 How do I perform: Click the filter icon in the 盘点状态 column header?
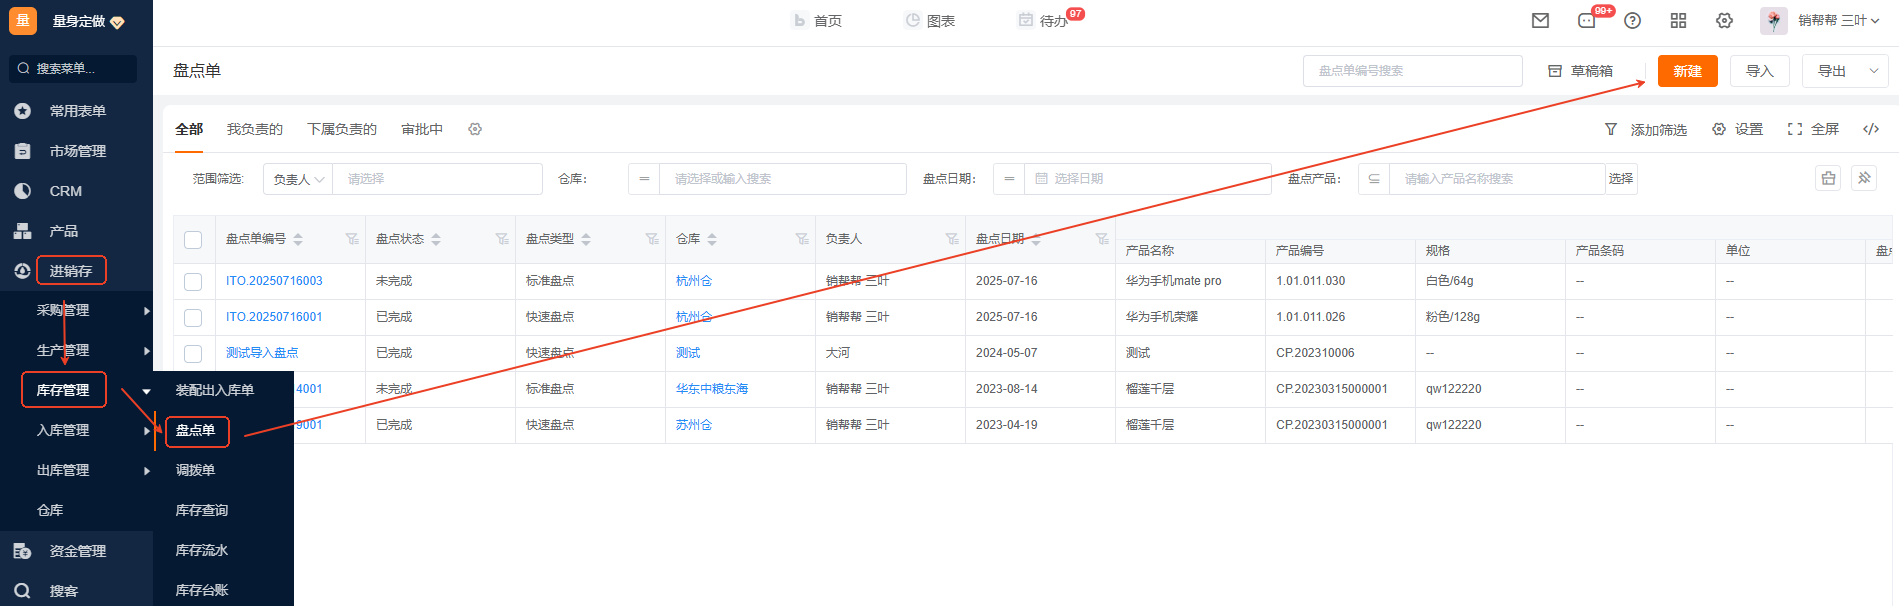tap(502, 239)
